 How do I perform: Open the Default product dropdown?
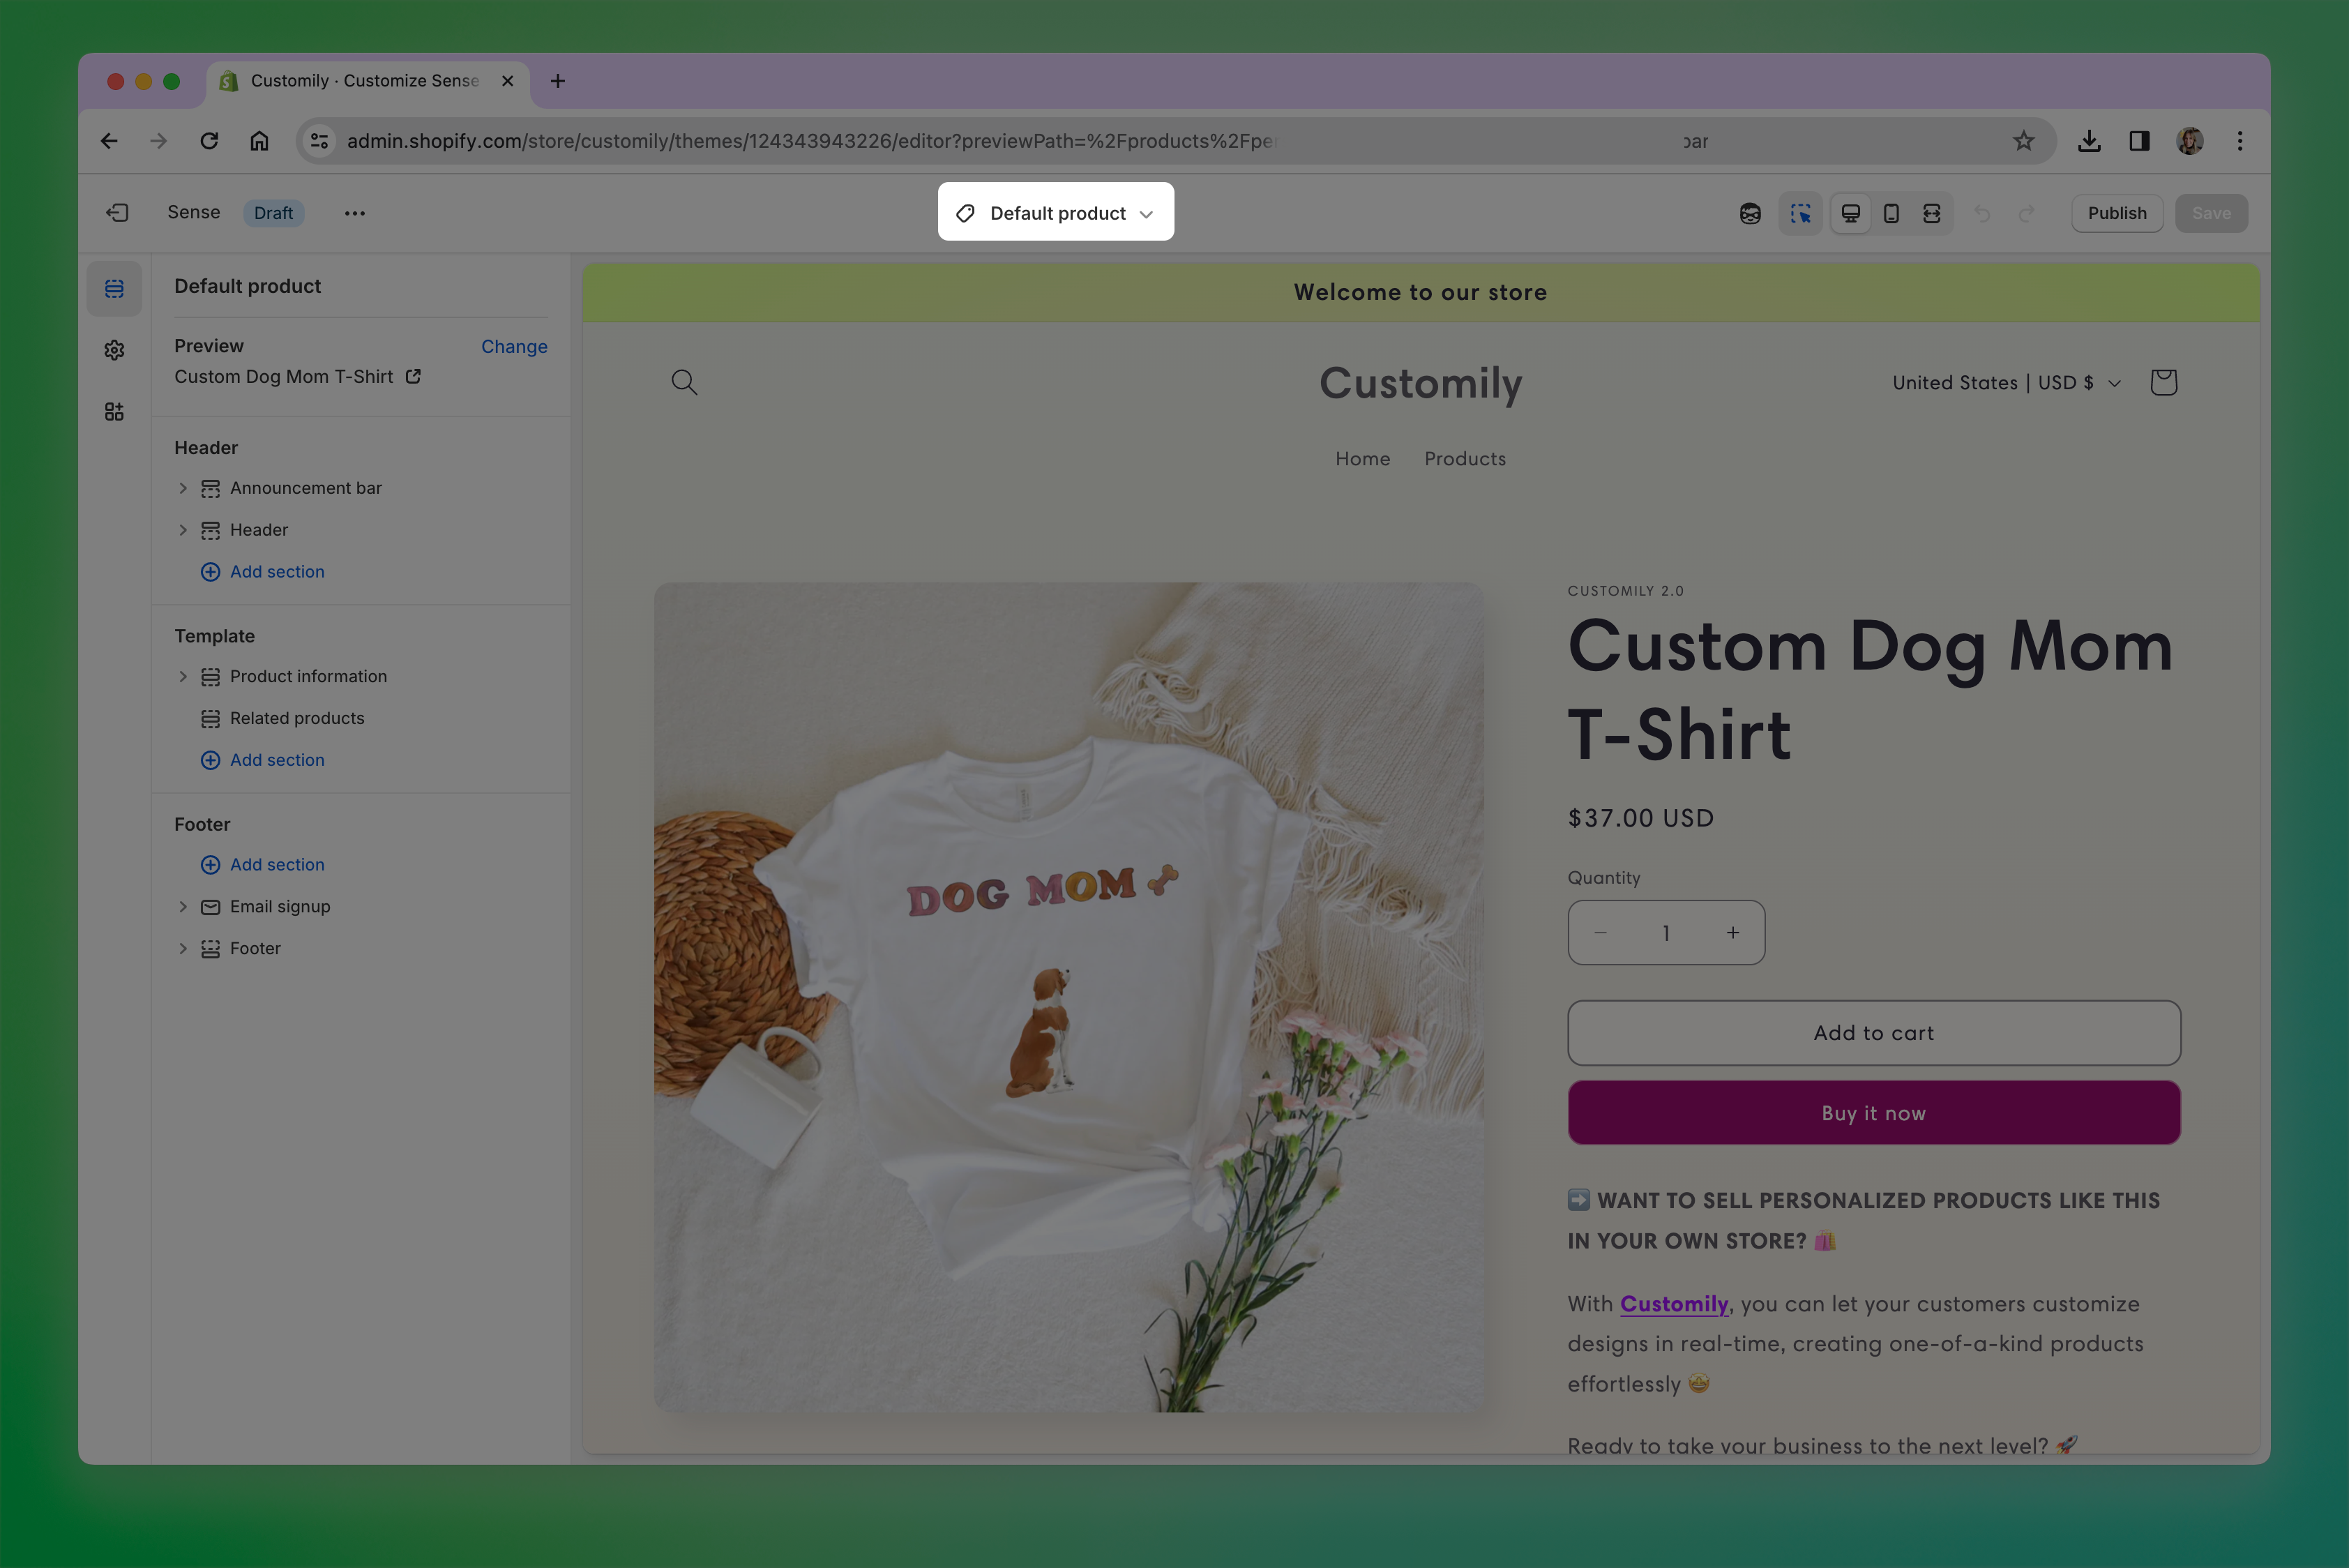point(1056,212)
